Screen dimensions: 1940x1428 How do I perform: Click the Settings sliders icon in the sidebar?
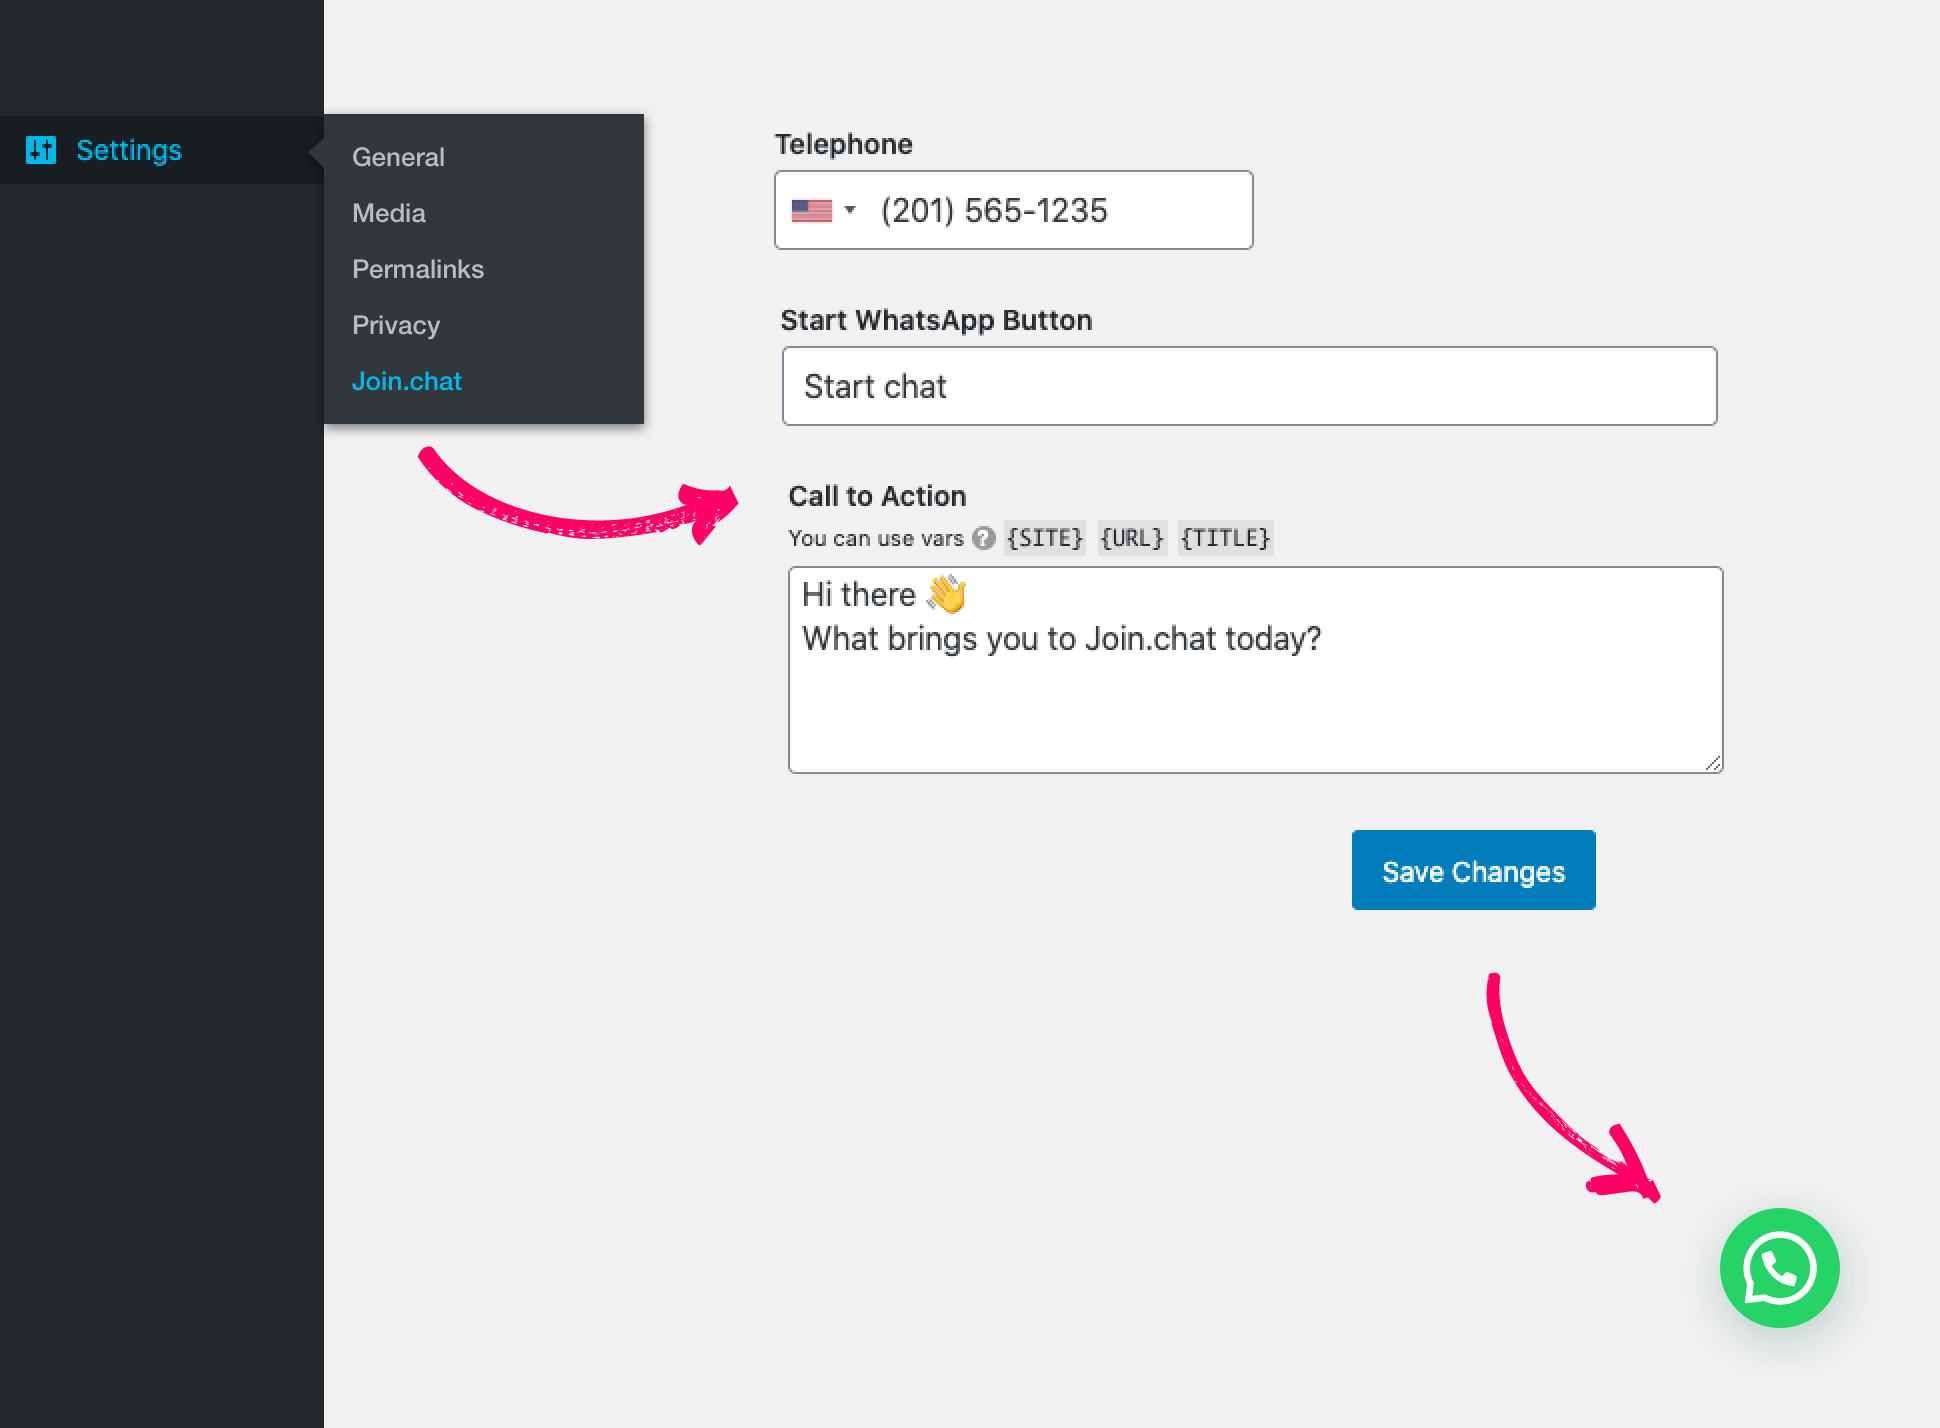click(x=41, y=150)
